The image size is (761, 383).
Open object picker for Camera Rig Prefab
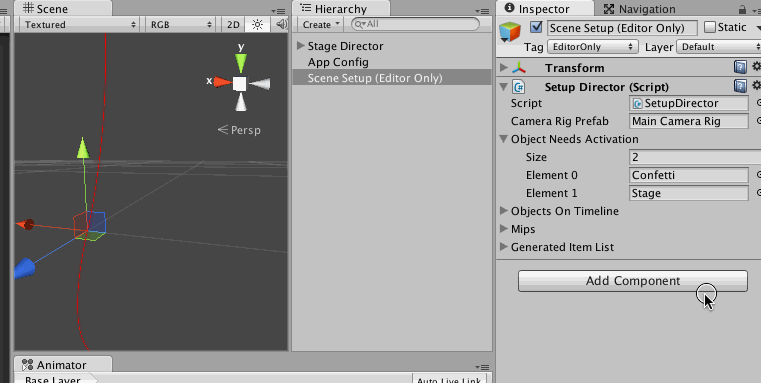click(758, 121)
